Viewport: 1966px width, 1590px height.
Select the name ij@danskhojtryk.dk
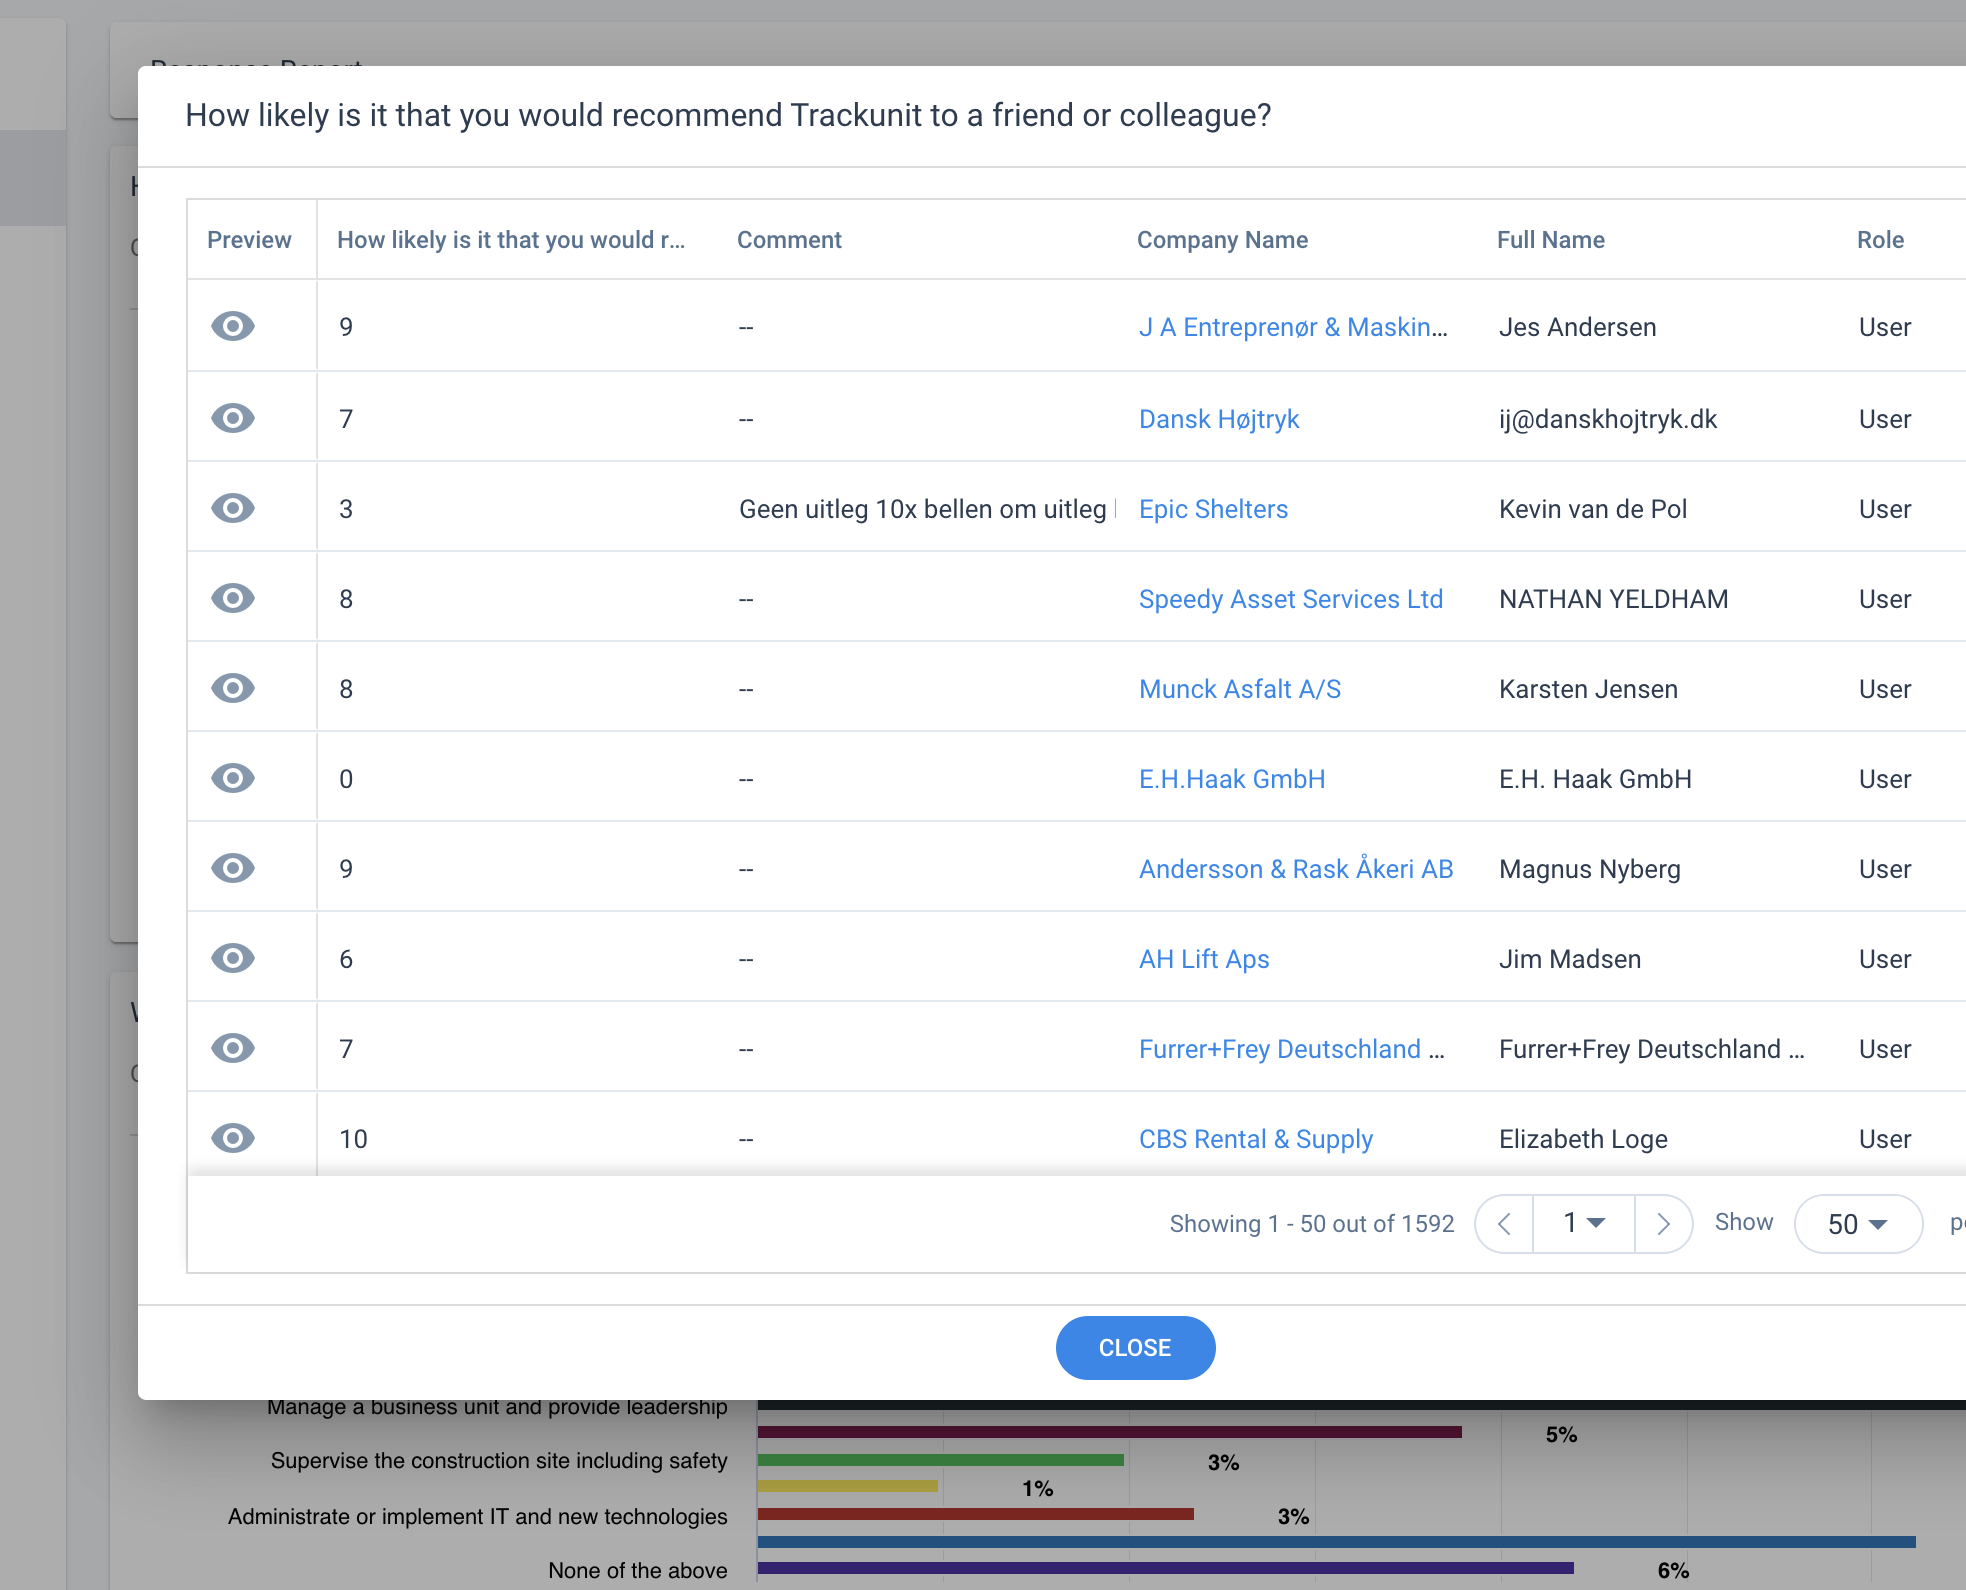click(1608, 419)
